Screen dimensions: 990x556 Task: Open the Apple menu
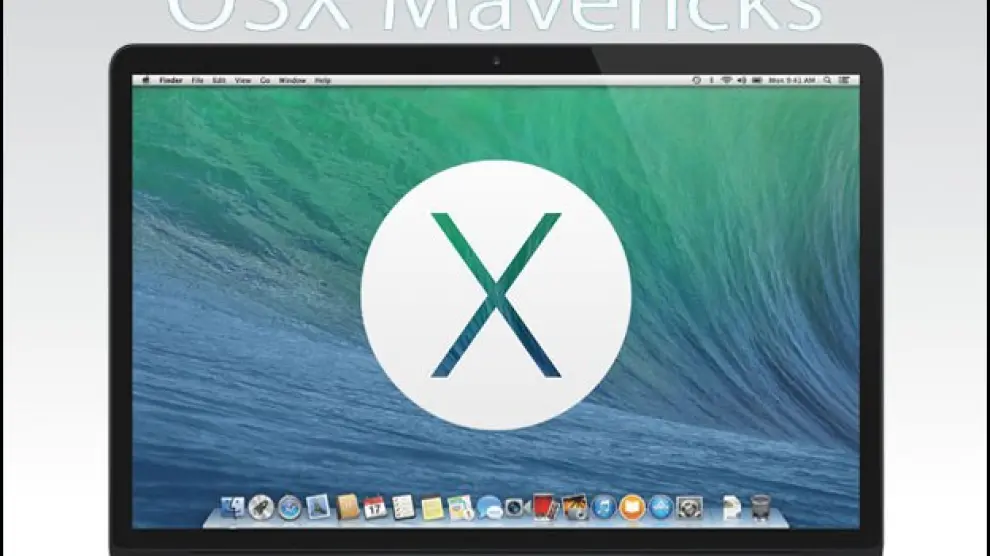pos(146,80)
